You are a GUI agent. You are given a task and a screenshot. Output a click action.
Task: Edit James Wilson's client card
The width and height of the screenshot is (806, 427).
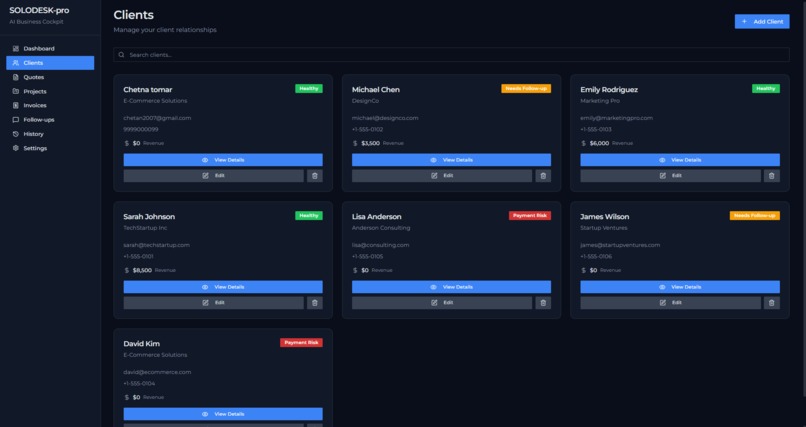pyautogui.click(x=670, y=303)
